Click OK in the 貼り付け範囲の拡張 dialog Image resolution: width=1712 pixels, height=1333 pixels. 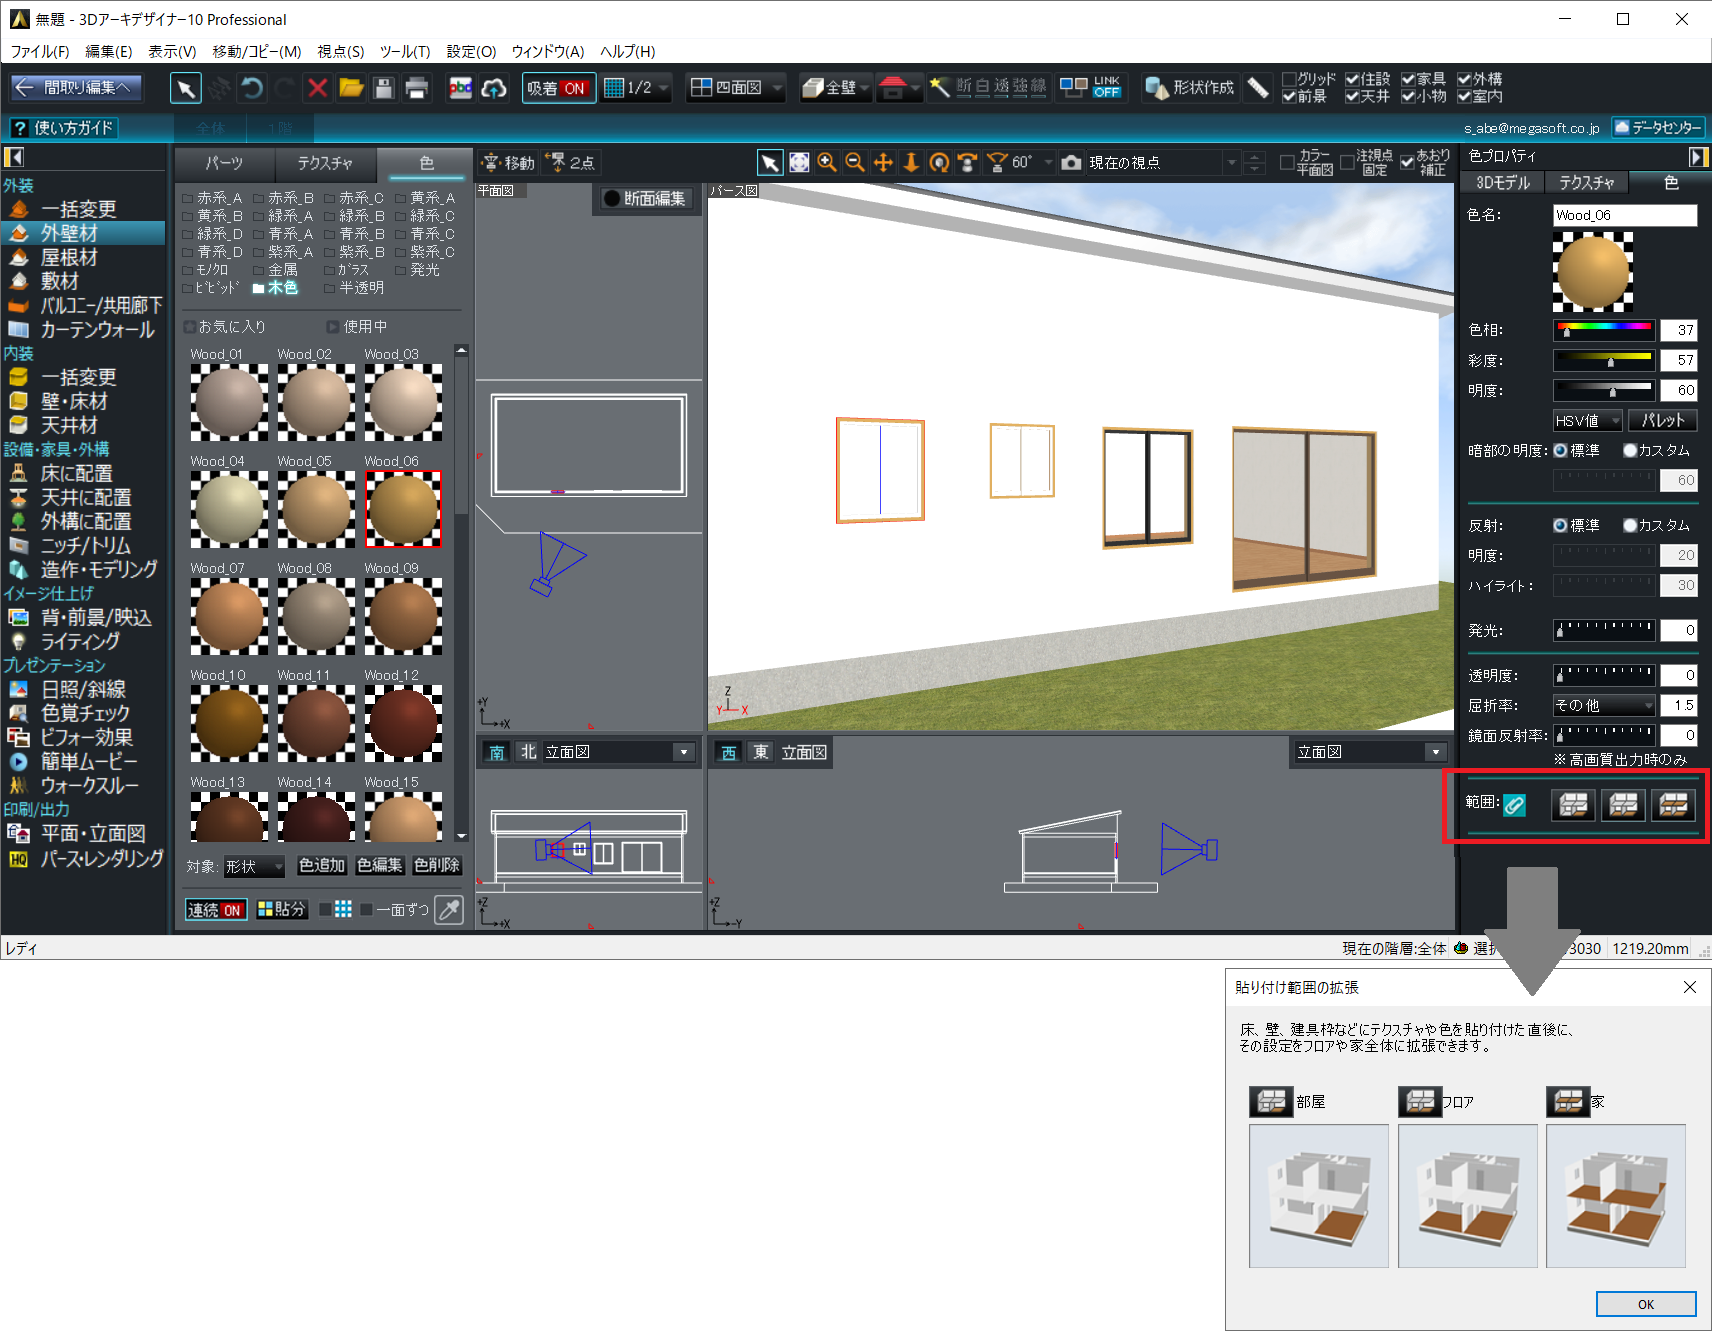1645,1304
